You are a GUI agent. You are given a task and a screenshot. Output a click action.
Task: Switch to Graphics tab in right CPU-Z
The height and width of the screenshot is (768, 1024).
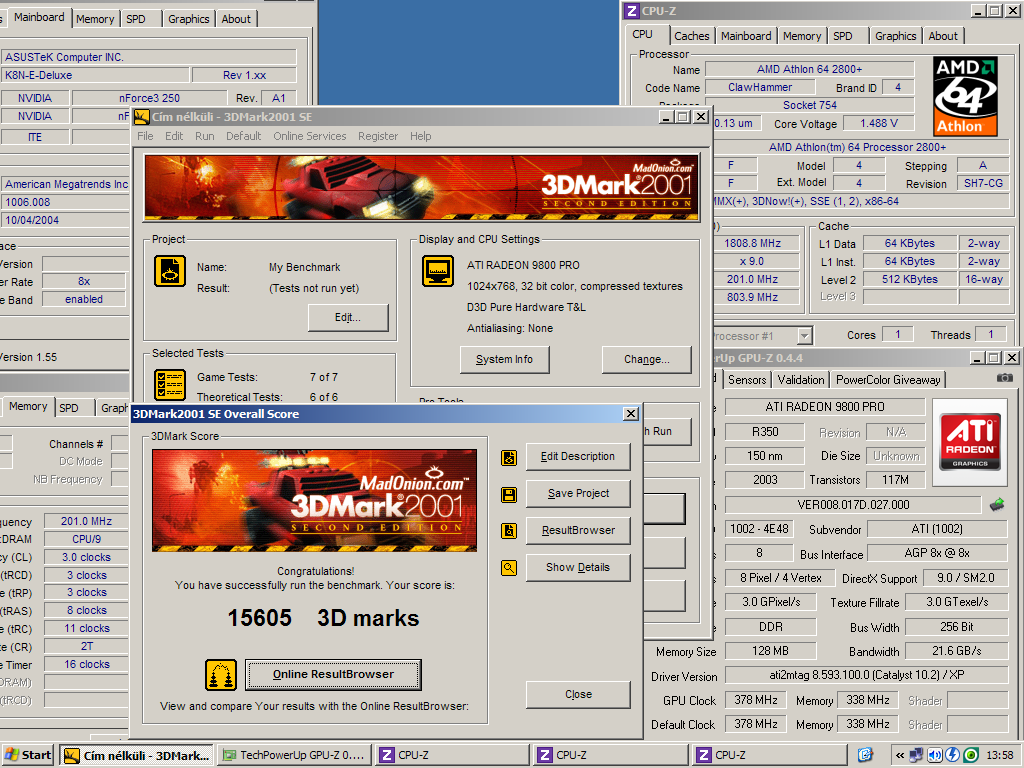(x=895, y=36)
